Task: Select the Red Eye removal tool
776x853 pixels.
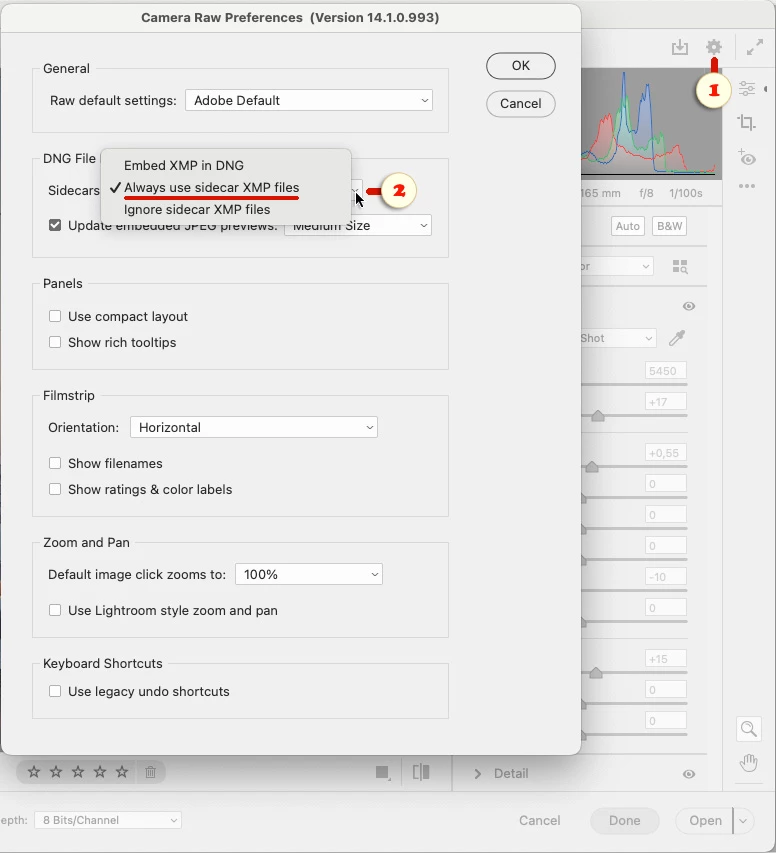Action: (747, 157)
